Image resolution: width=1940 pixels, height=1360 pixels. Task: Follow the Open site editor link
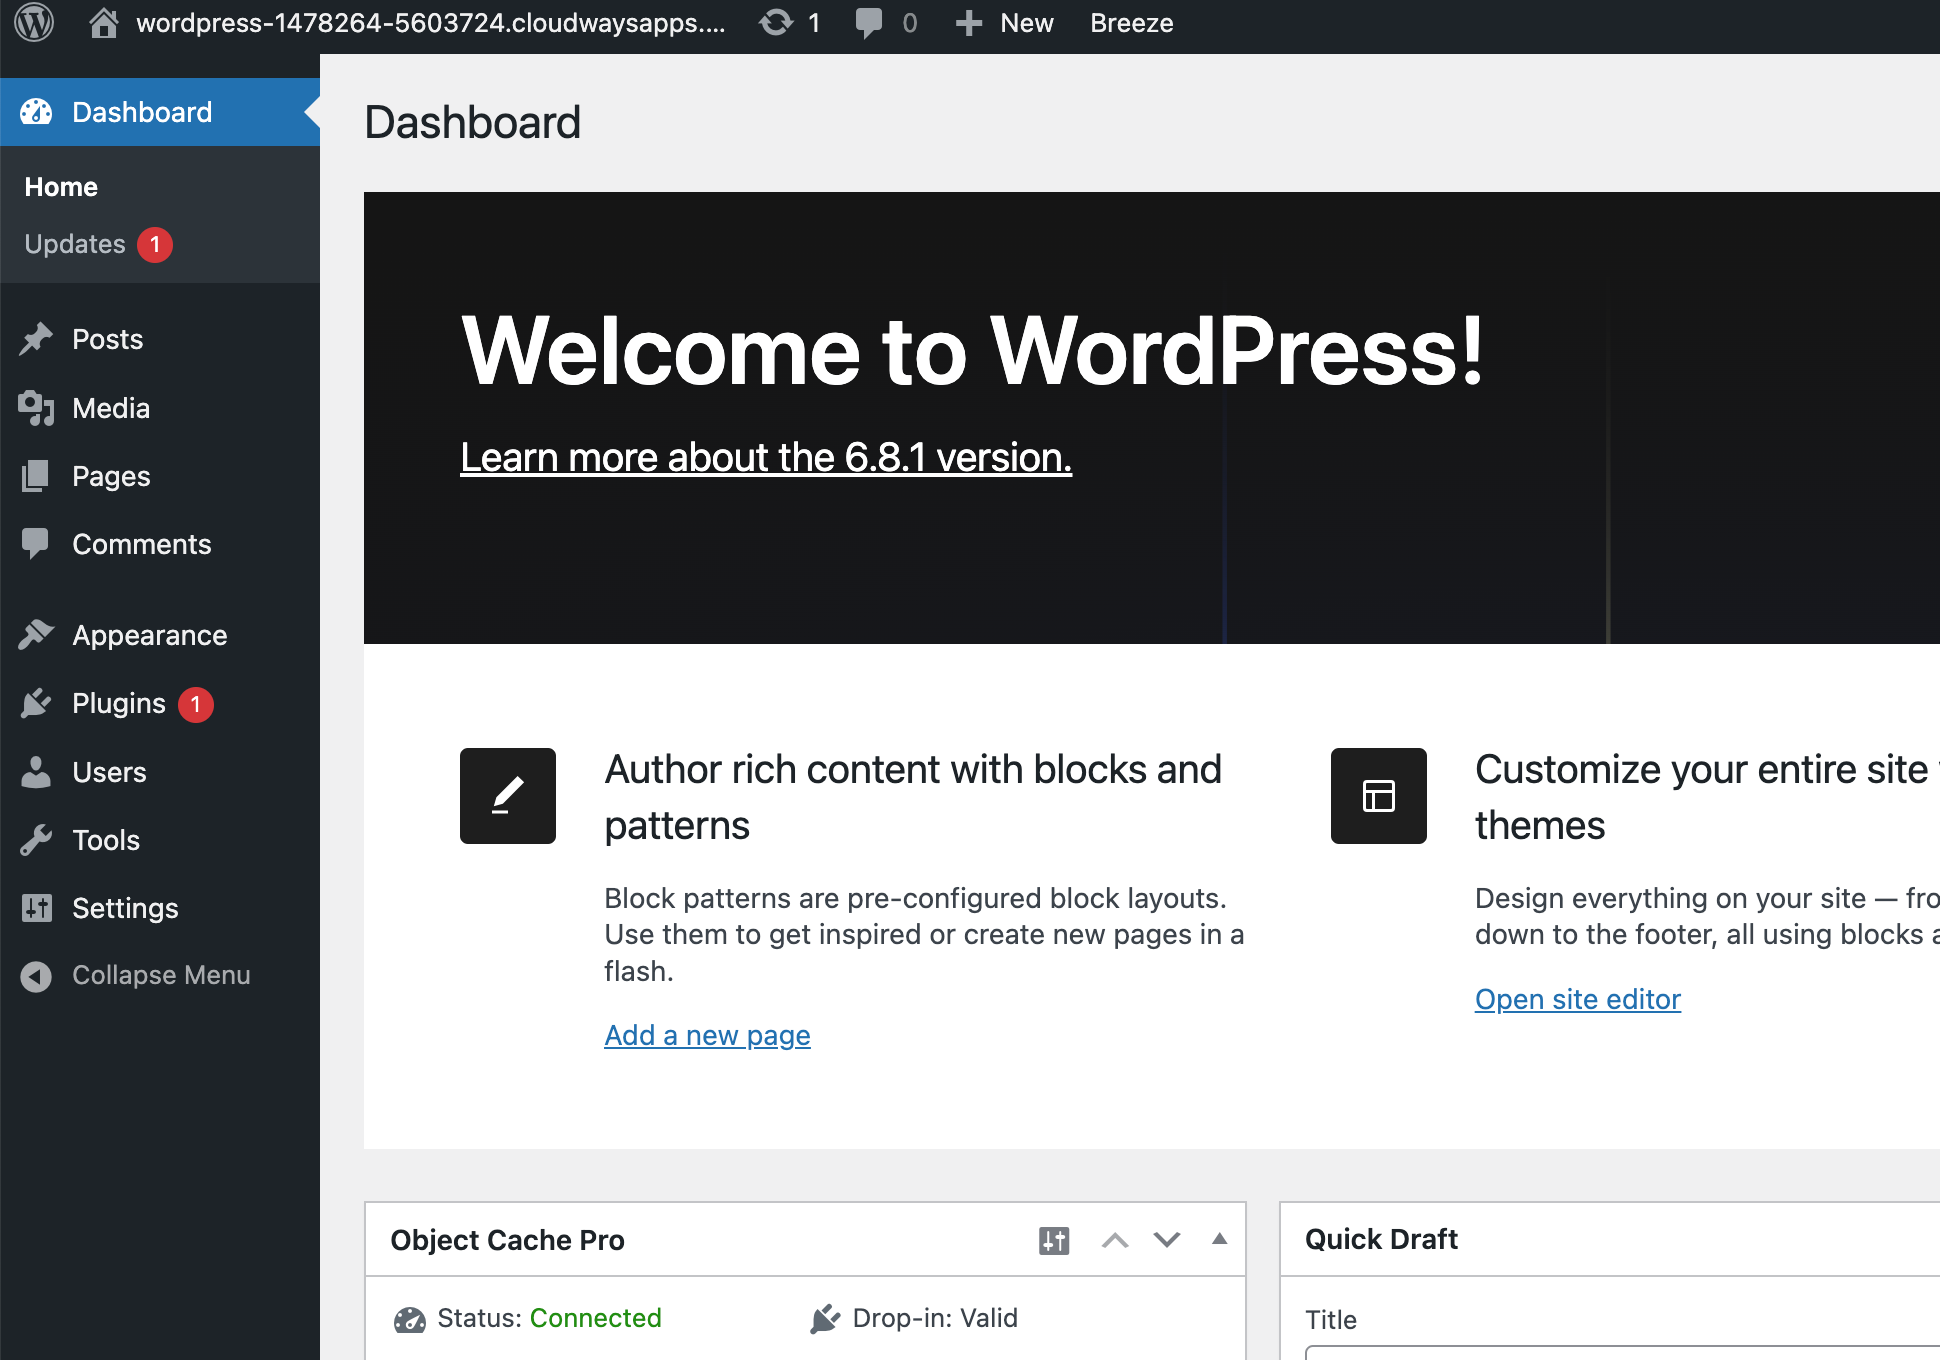(x=1578, y=999)
